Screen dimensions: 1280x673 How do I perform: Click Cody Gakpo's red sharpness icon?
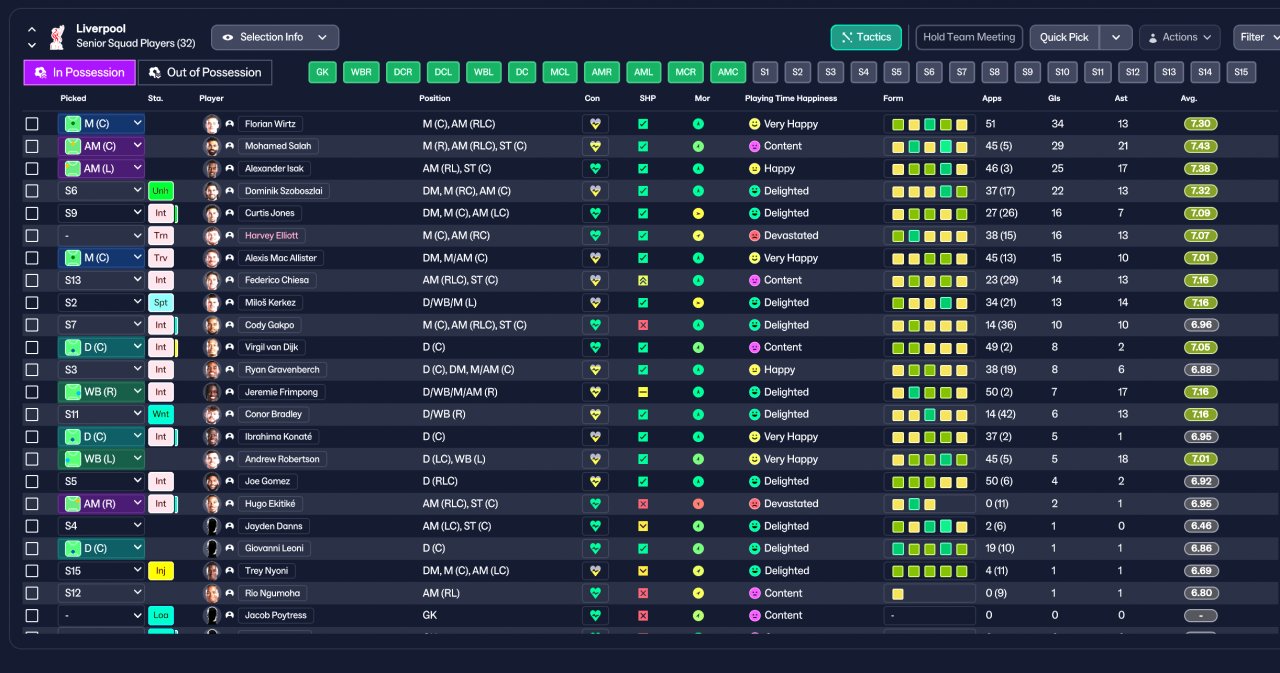(x=643, y=325)
